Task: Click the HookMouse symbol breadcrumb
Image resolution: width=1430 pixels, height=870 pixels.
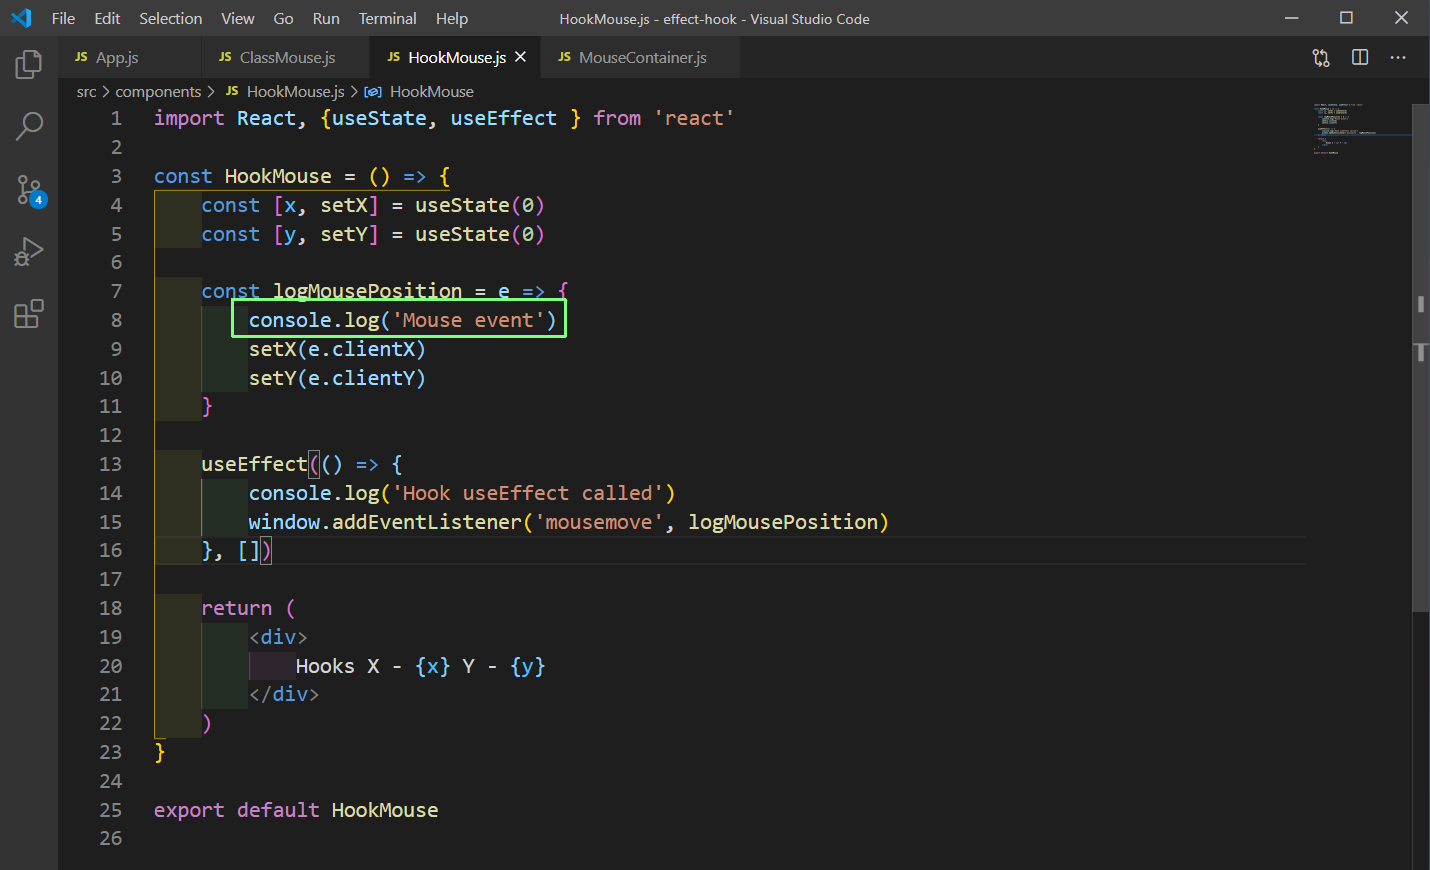Action: (x=431, y=92)
